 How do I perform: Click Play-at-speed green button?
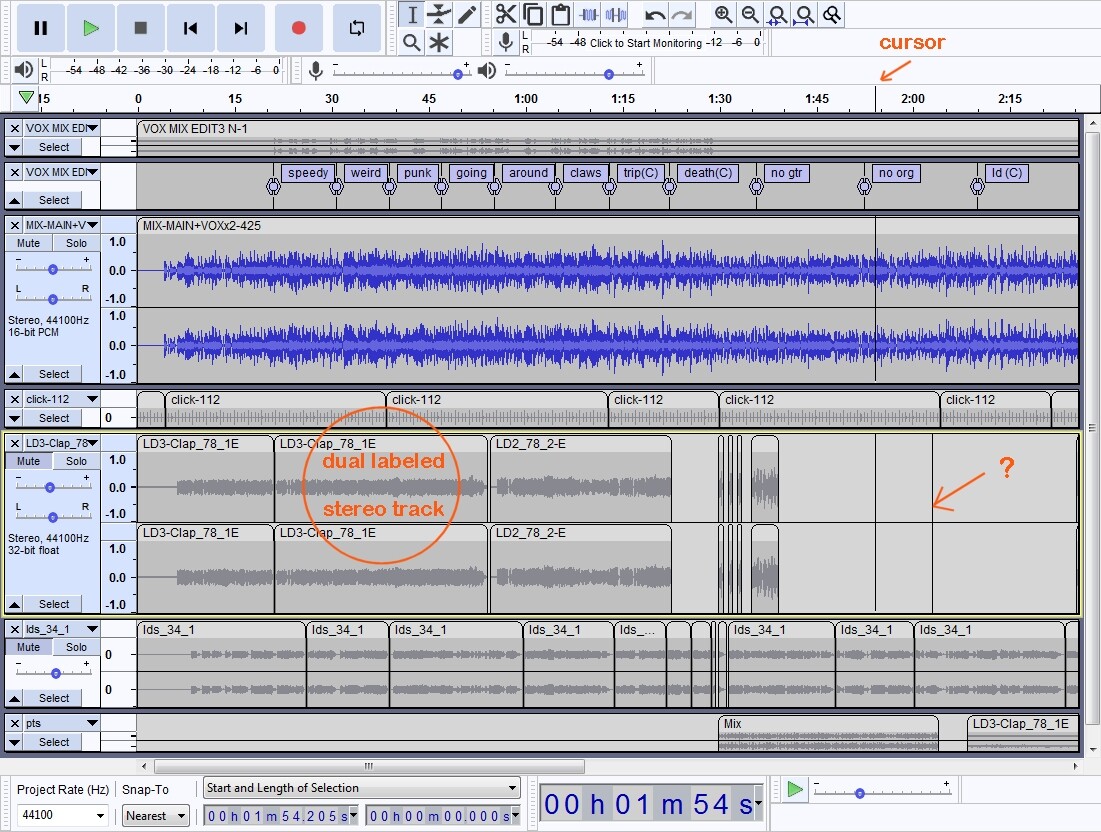795,789
